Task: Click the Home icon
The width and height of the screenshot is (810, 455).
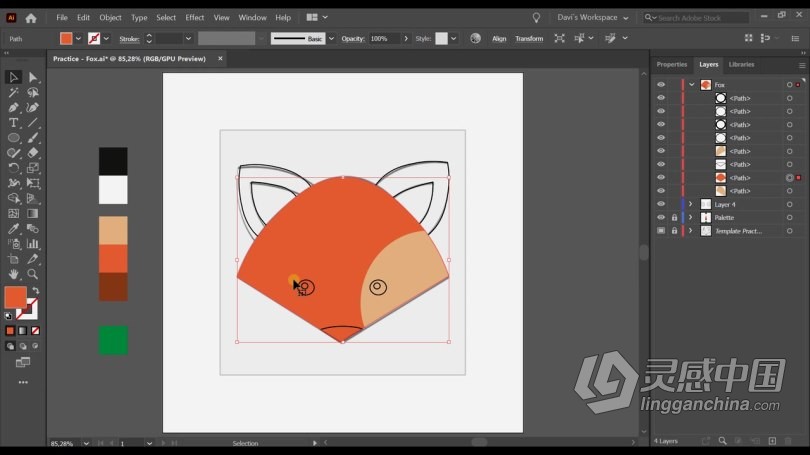Action: pos(31,18)
